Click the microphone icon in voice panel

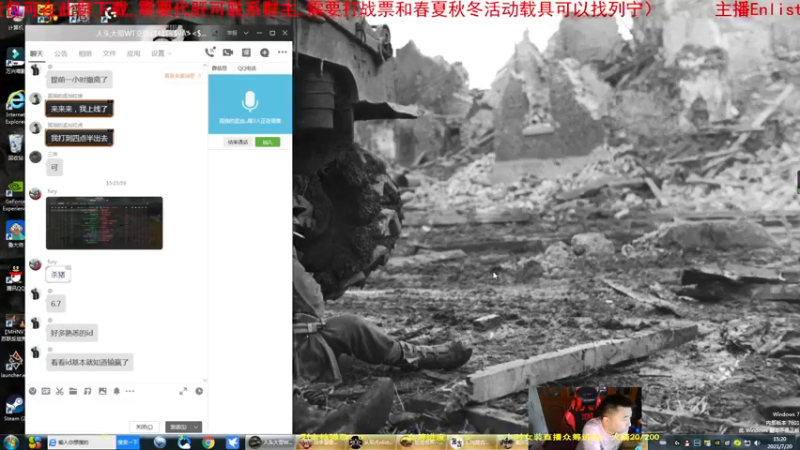click(249, 101)
